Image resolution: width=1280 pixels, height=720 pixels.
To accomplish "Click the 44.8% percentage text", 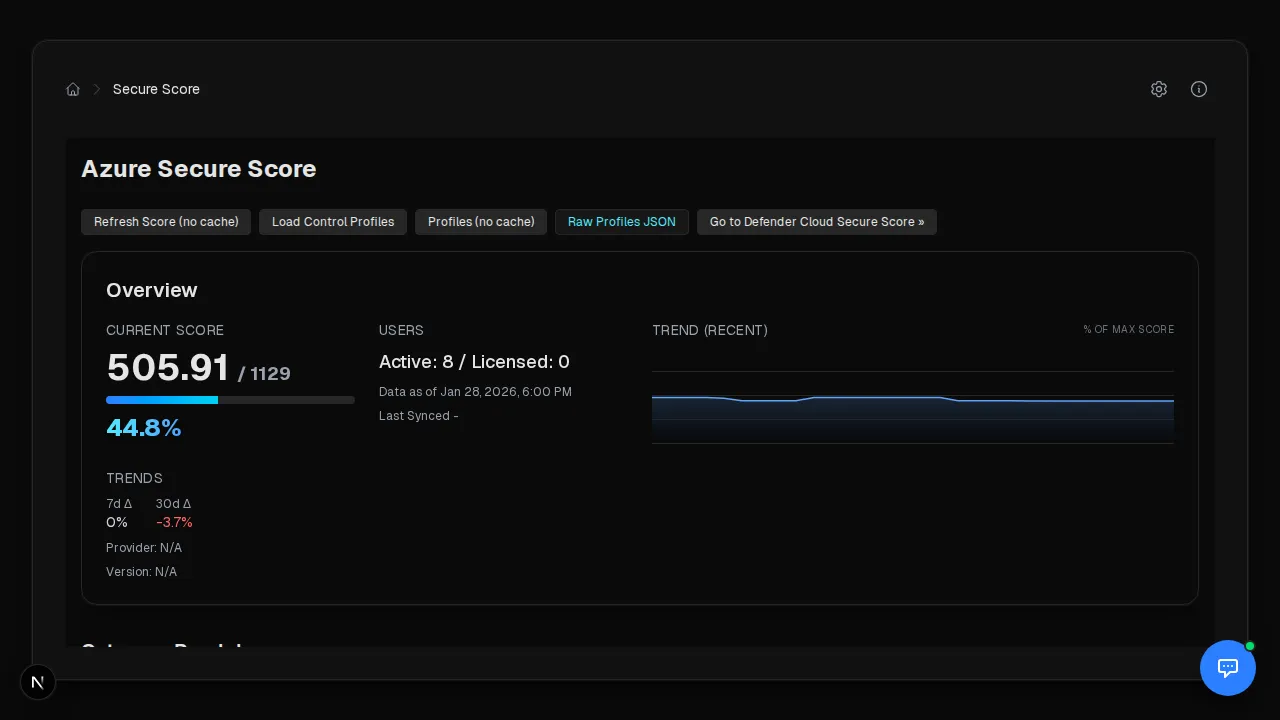I will coord(144,428).
